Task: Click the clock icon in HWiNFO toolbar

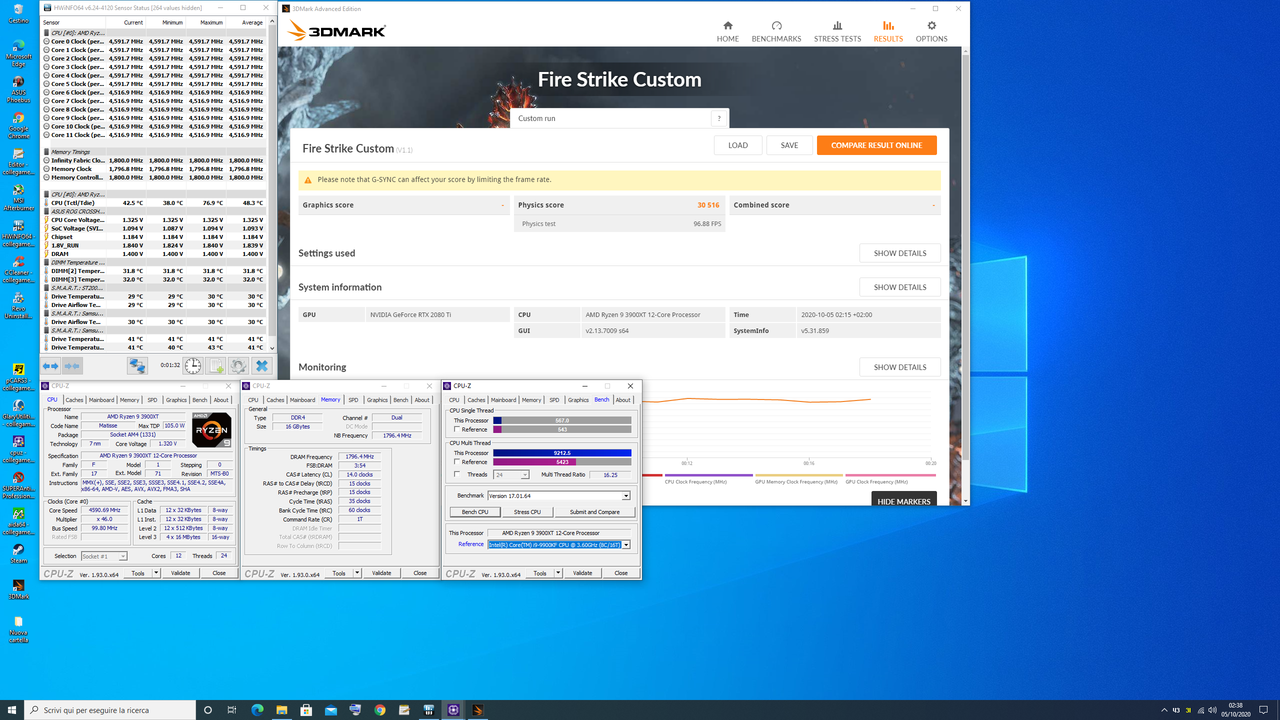Action: 192,366
